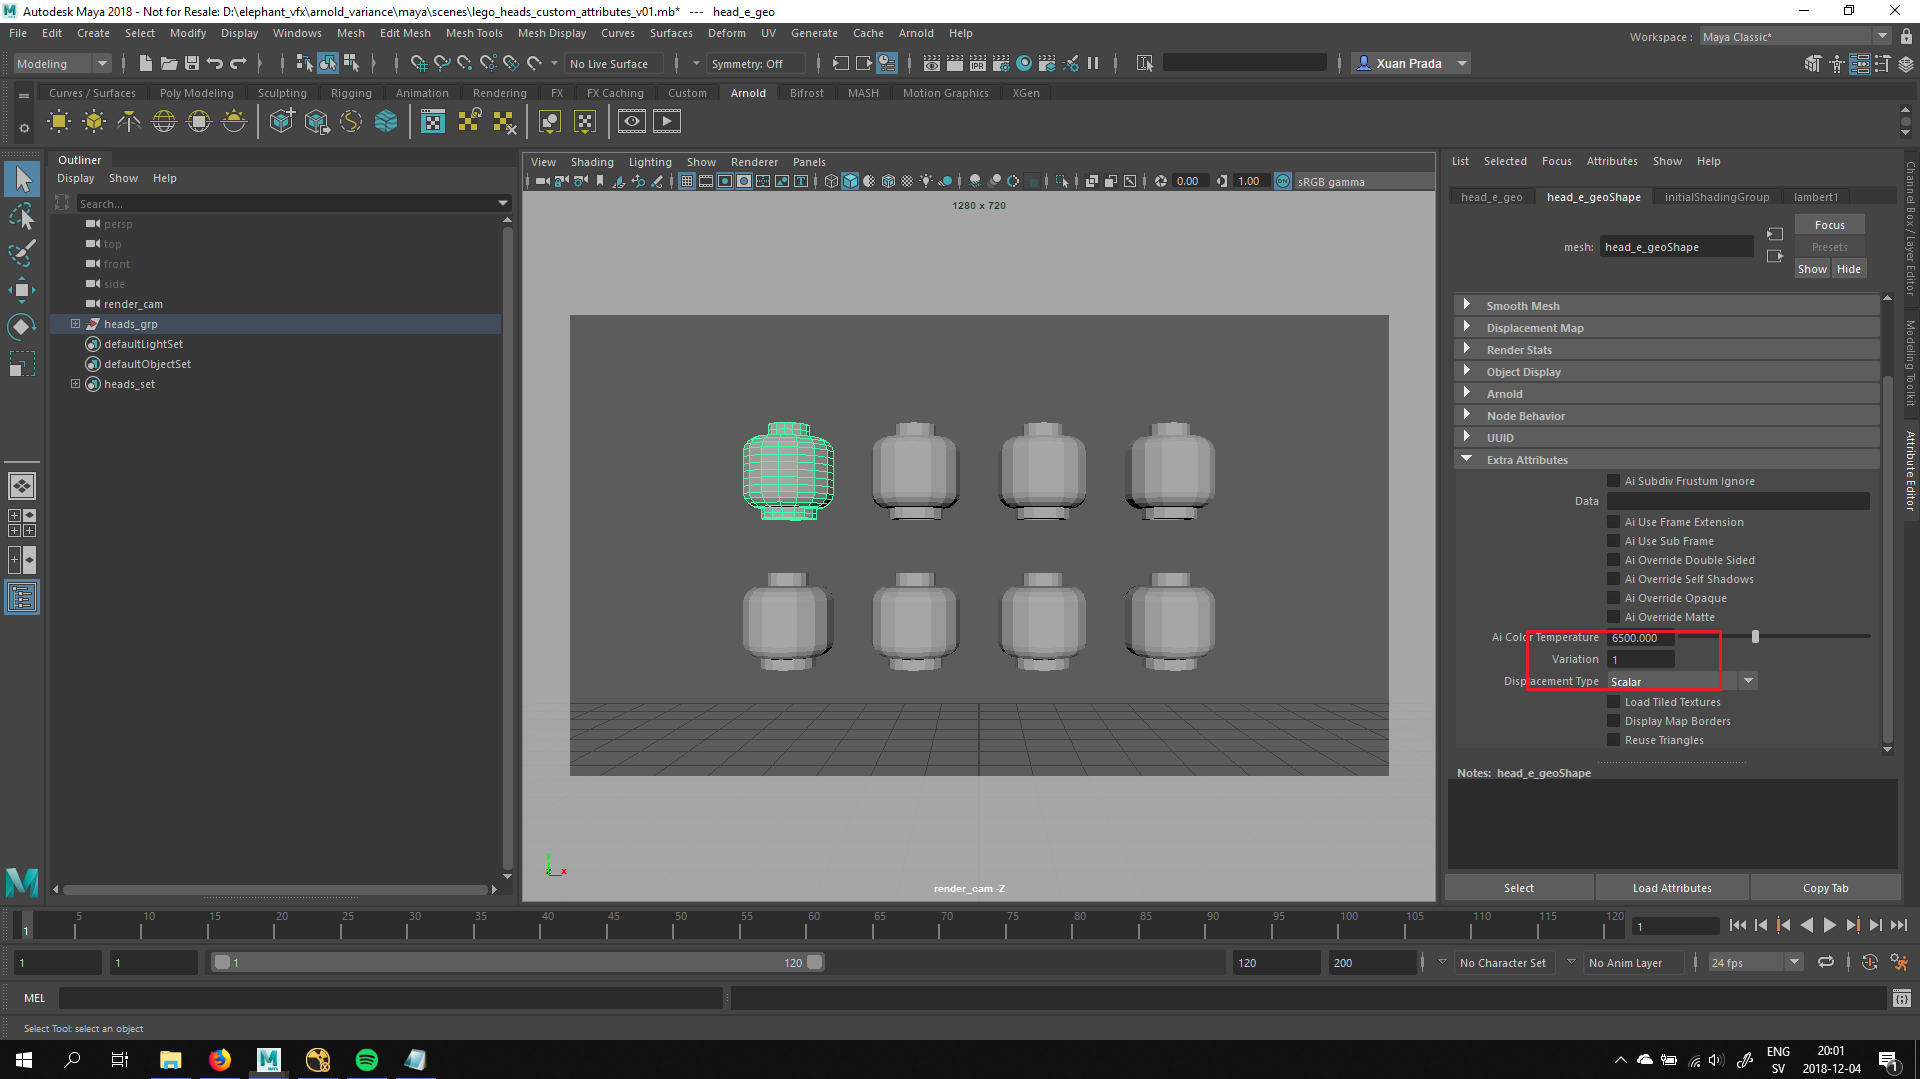1920x1079 pixels.
Task: Enable Ai Use Frame Extension checkbox
Action: (1613, 522)
